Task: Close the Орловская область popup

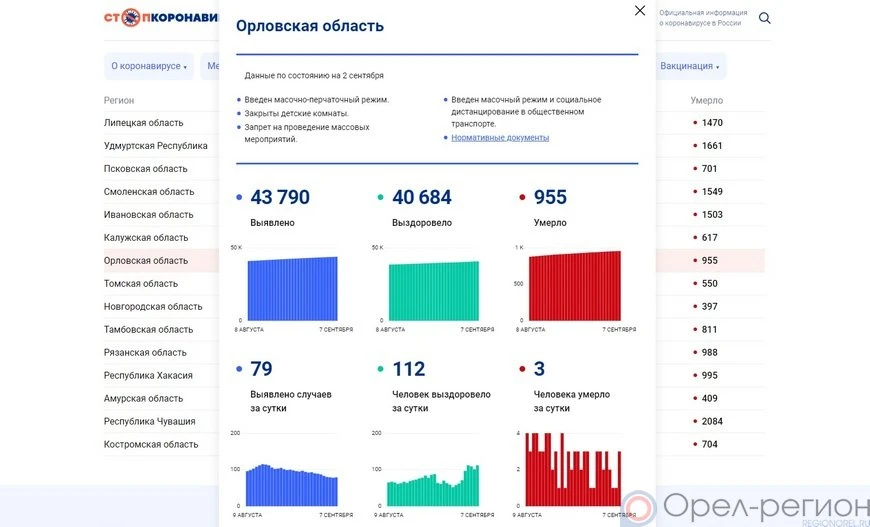Action: point(640,11)
